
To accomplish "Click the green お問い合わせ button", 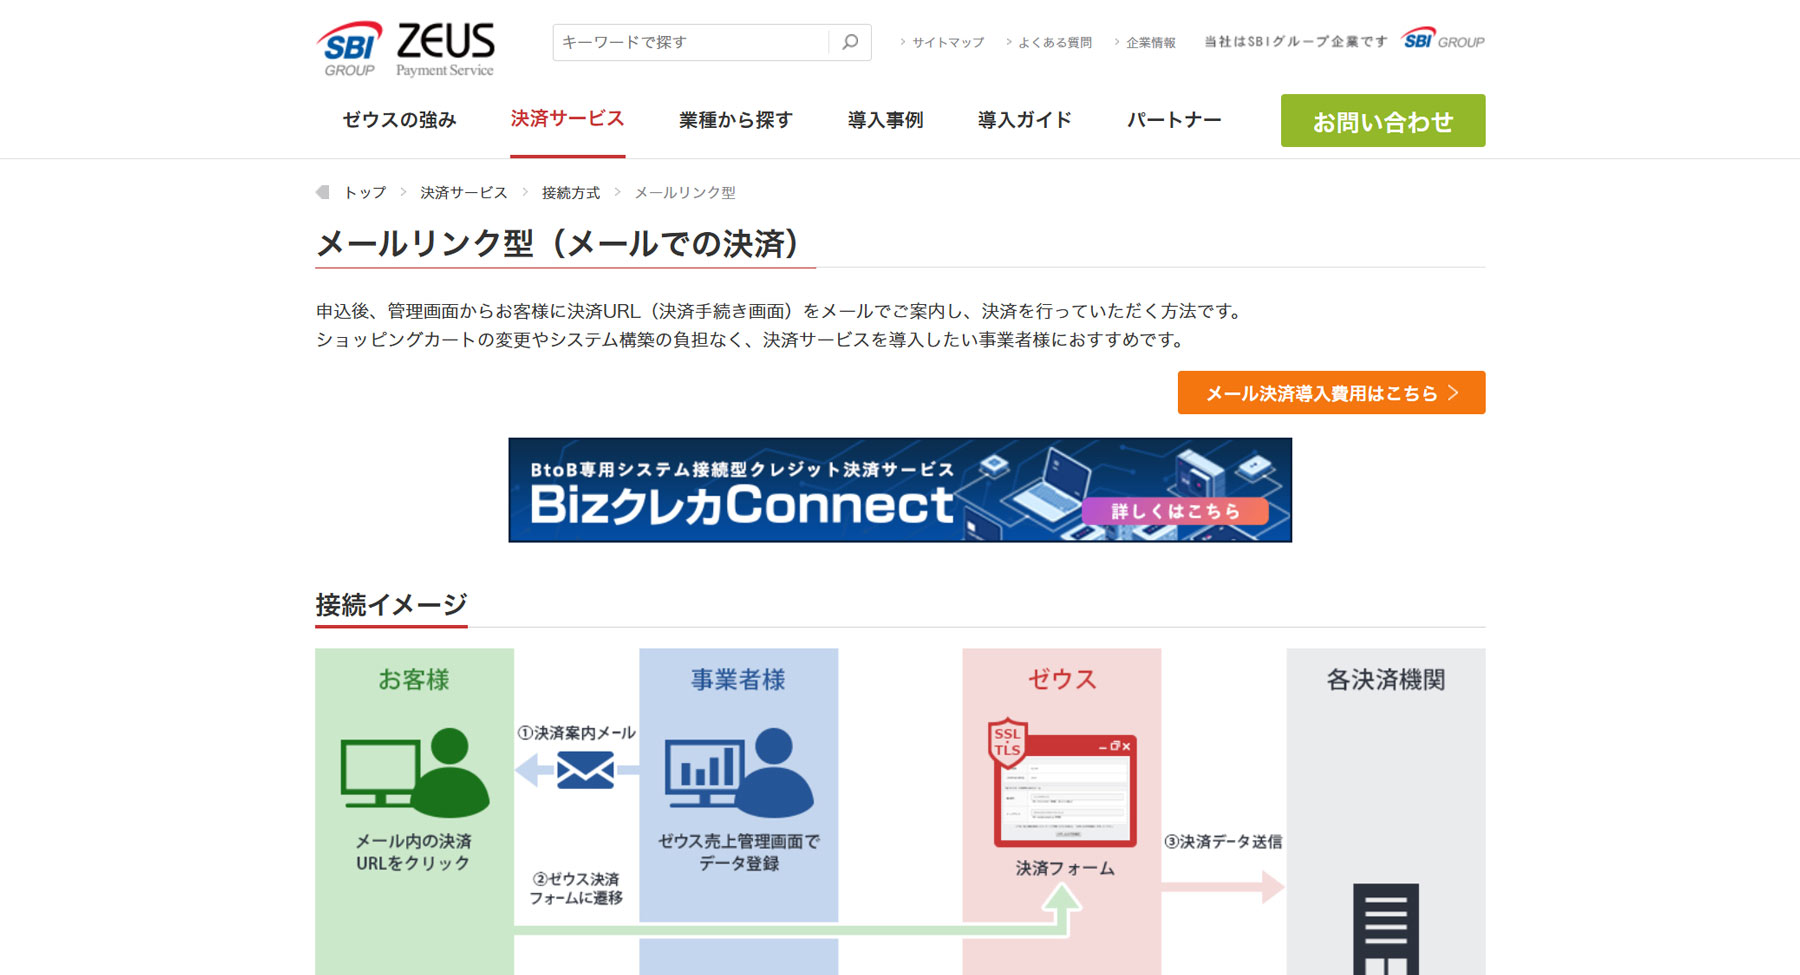I will [x=1383, y=121].
